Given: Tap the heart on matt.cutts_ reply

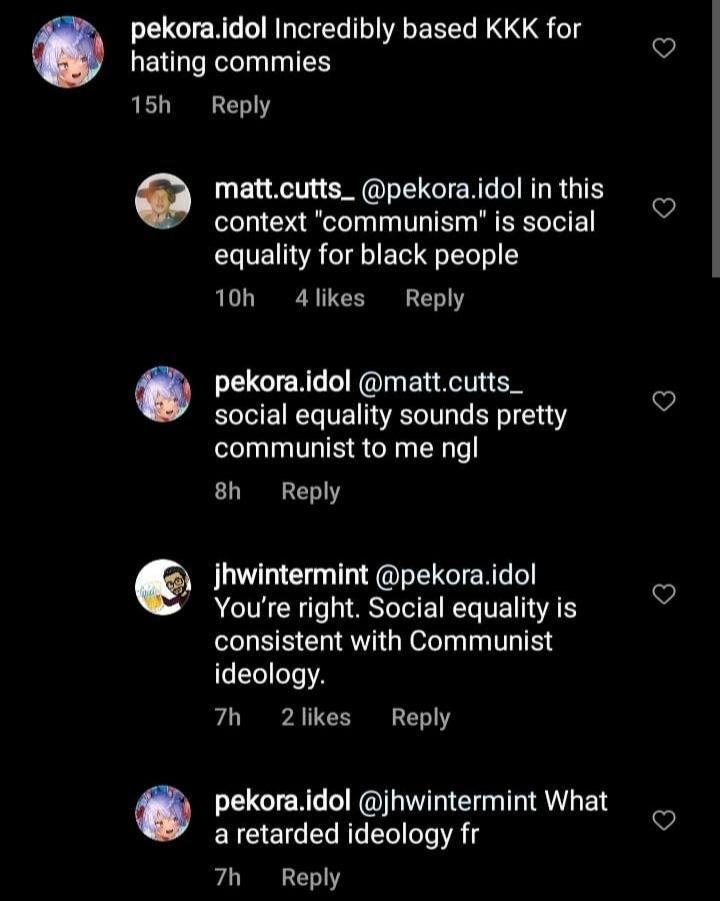Looking at the screenshot, I should pyautogui.click(x=663, y=208).
